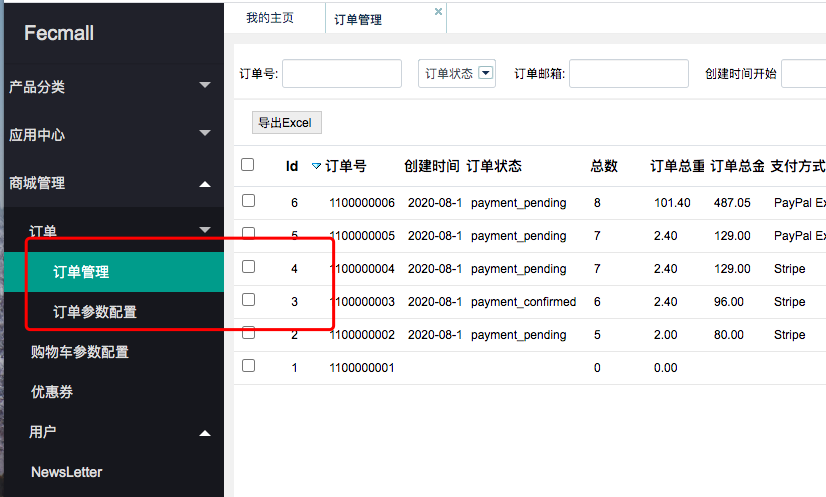
Task: Click the payment_confirmed status cell
Action: (524, 302)
